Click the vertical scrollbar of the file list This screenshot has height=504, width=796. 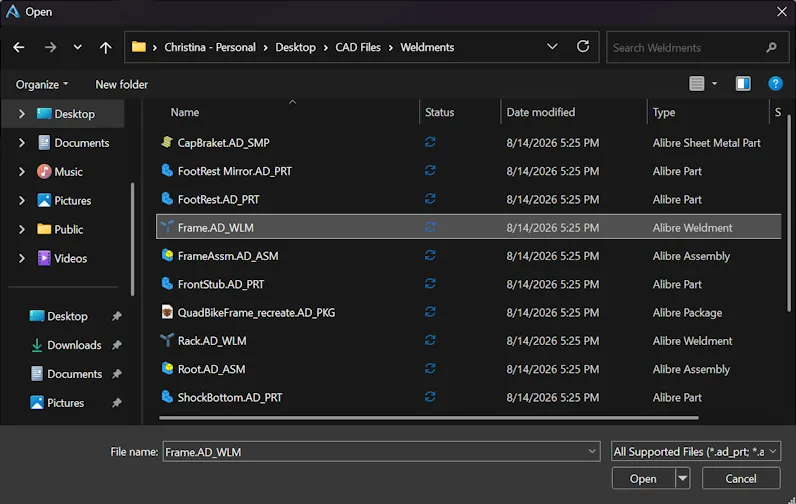click(788, 213)
